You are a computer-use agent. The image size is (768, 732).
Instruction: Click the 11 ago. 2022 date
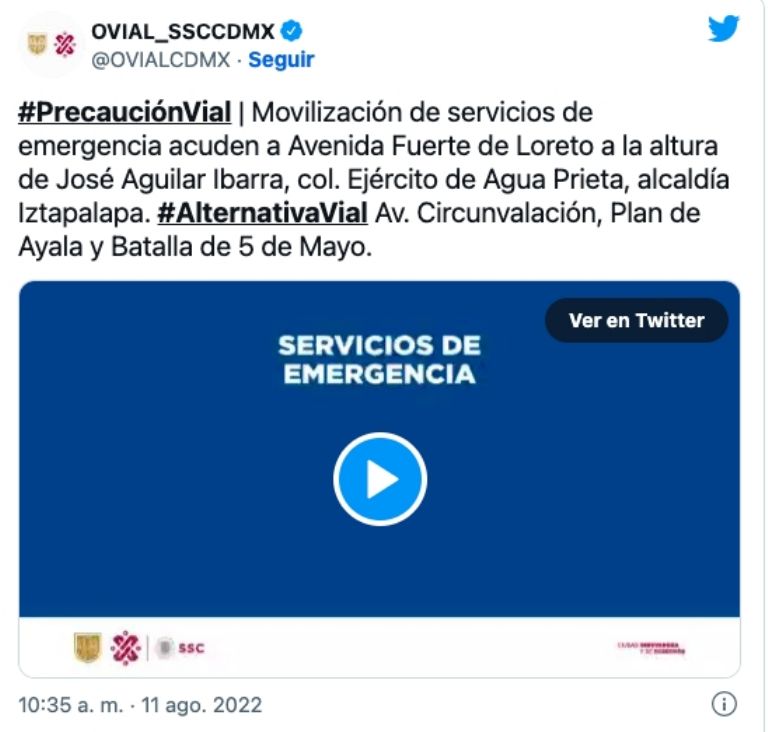click(202, 705)
